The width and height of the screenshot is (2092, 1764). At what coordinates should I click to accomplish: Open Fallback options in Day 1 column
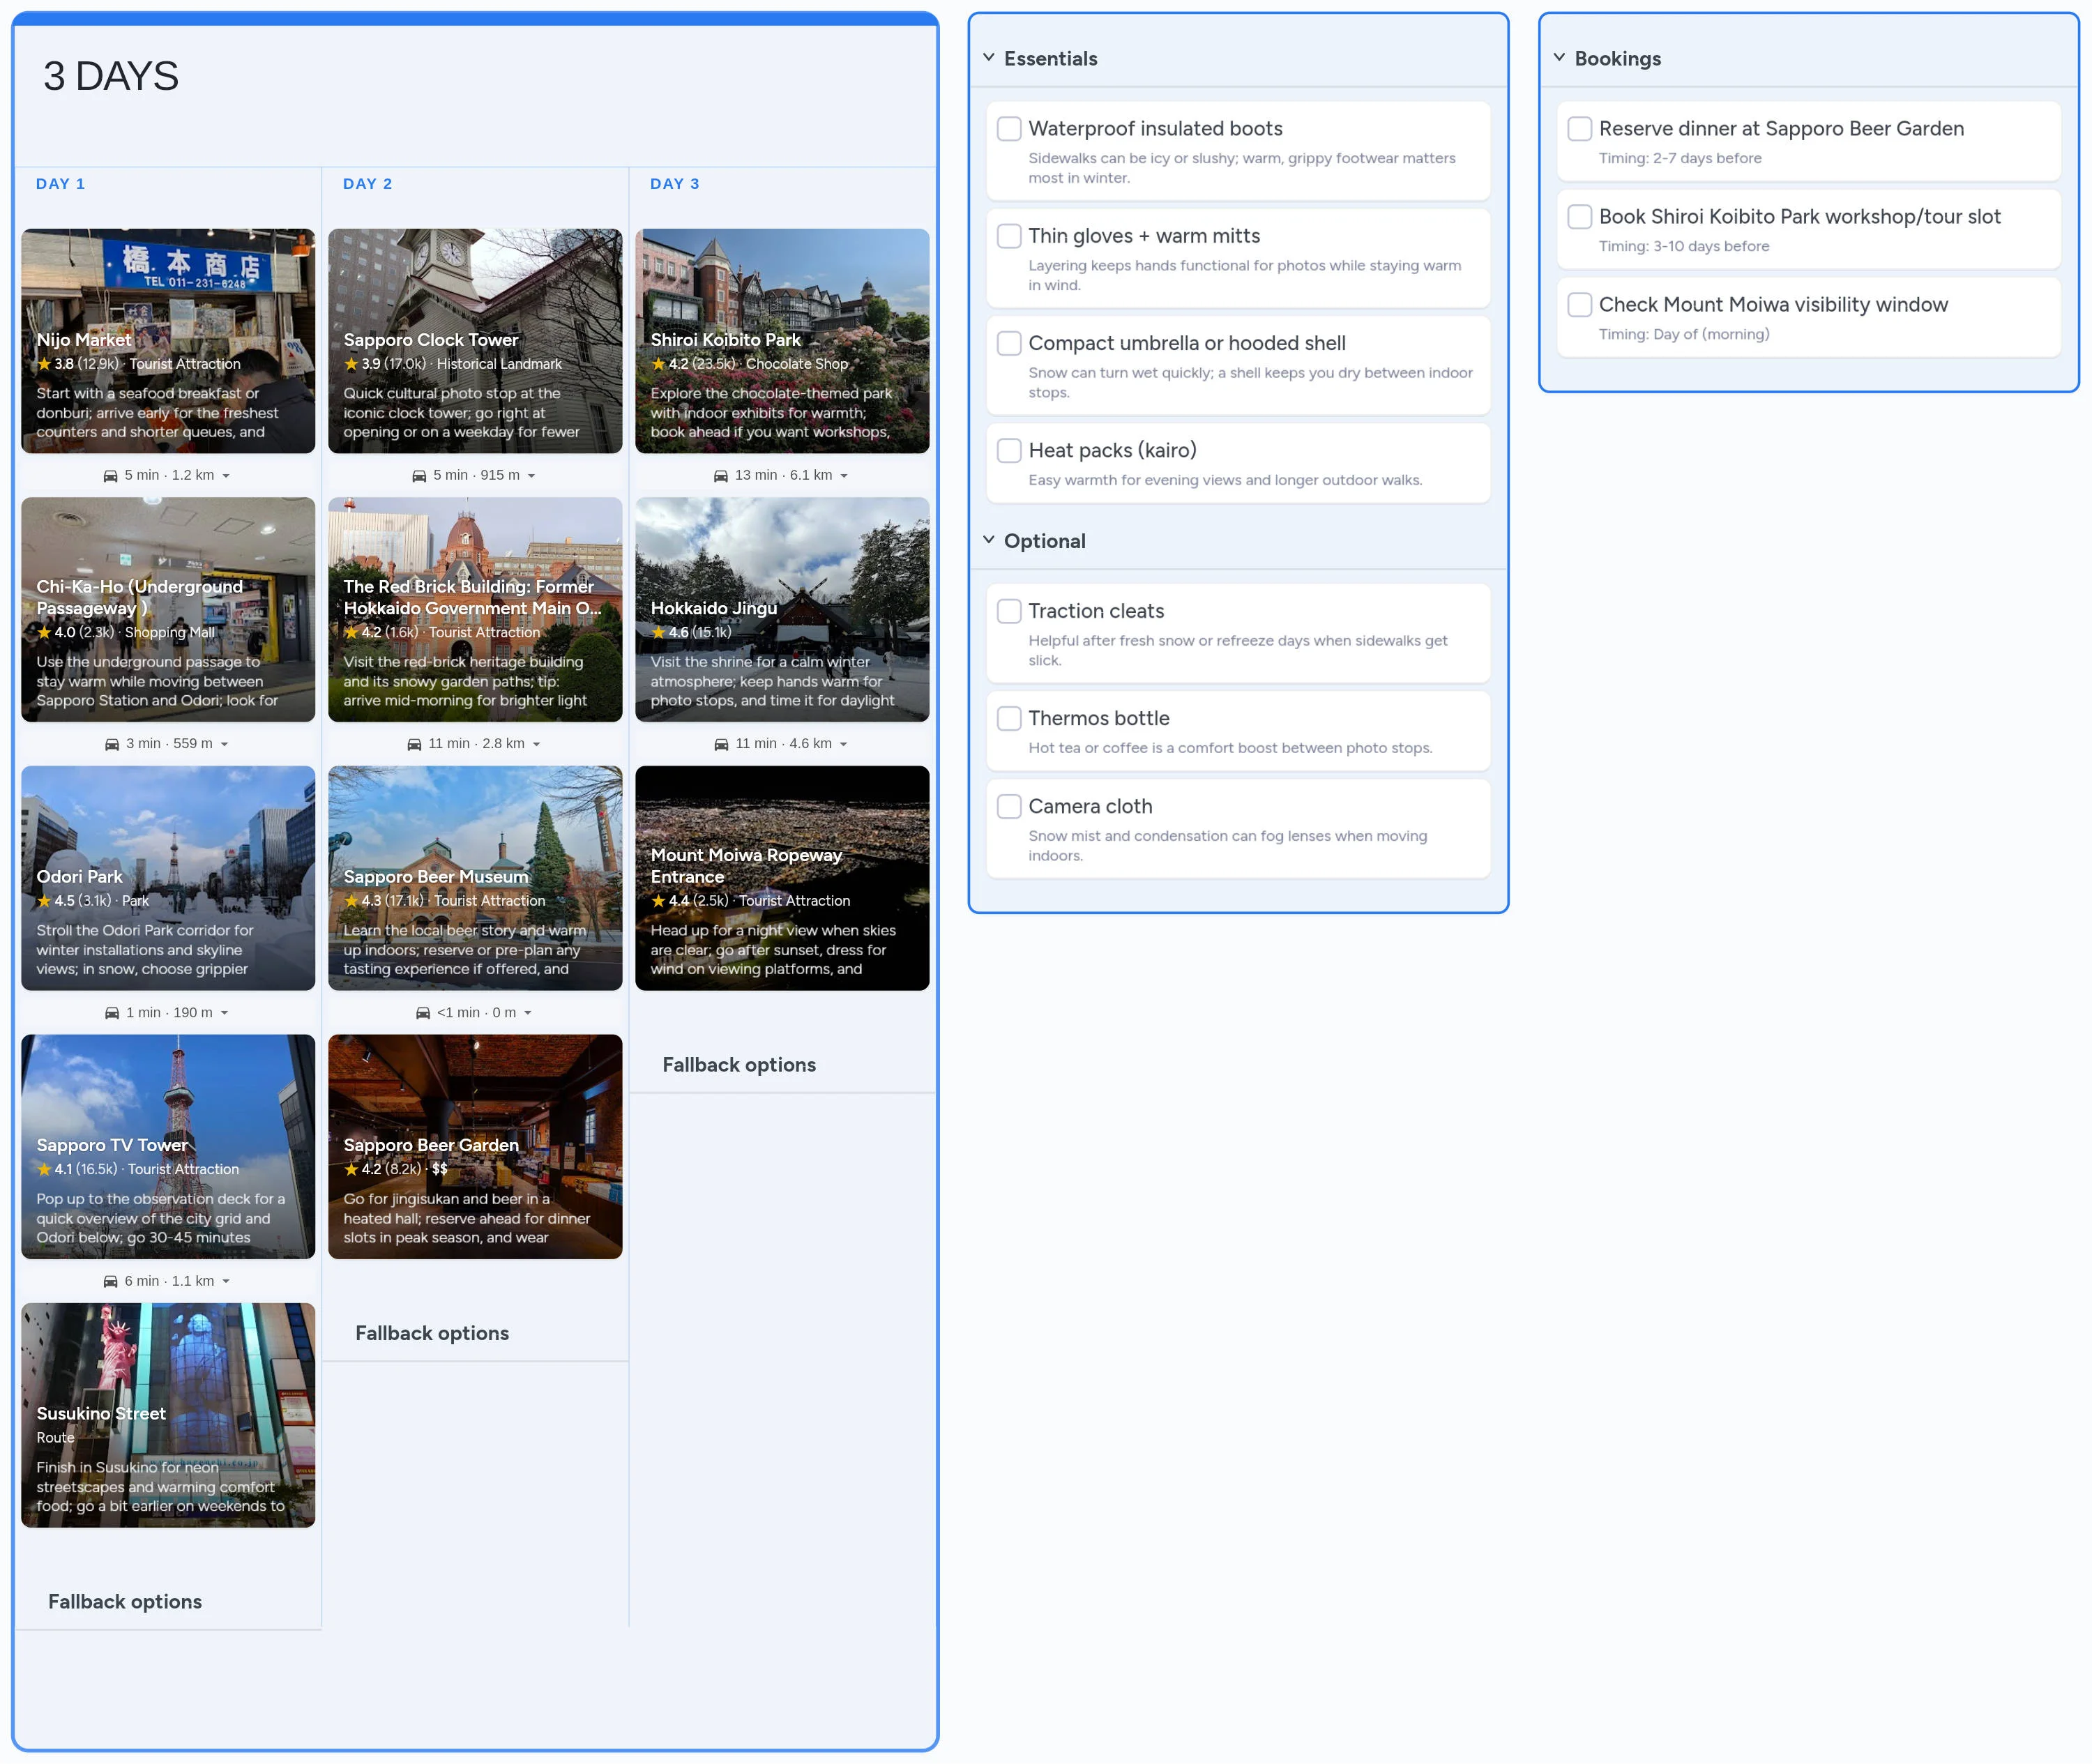coord(126,1601)
